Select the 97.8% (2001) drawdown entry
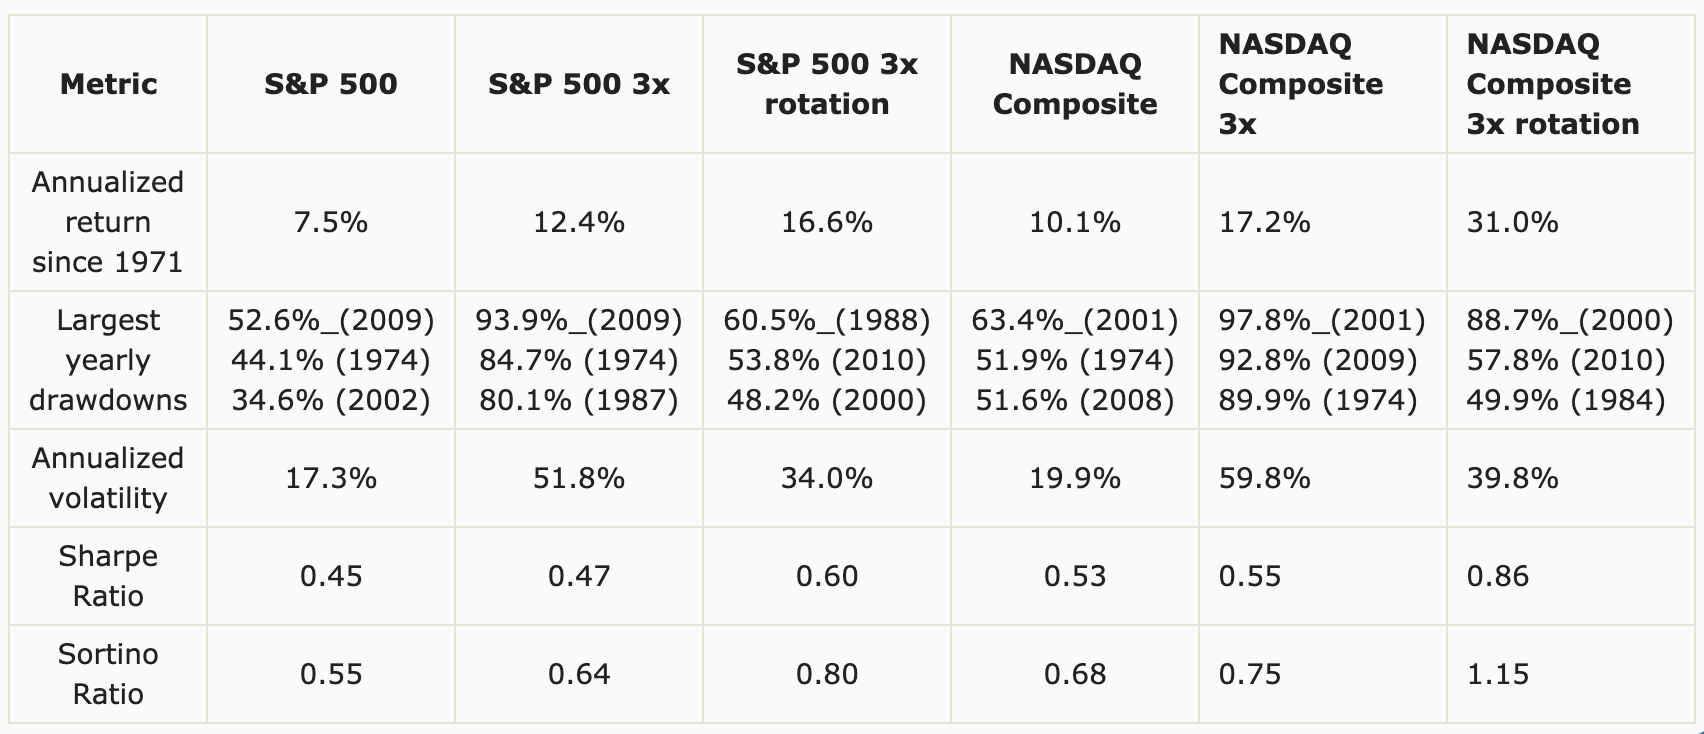This screenshot has width=1704, height=734. [1322, 320]
